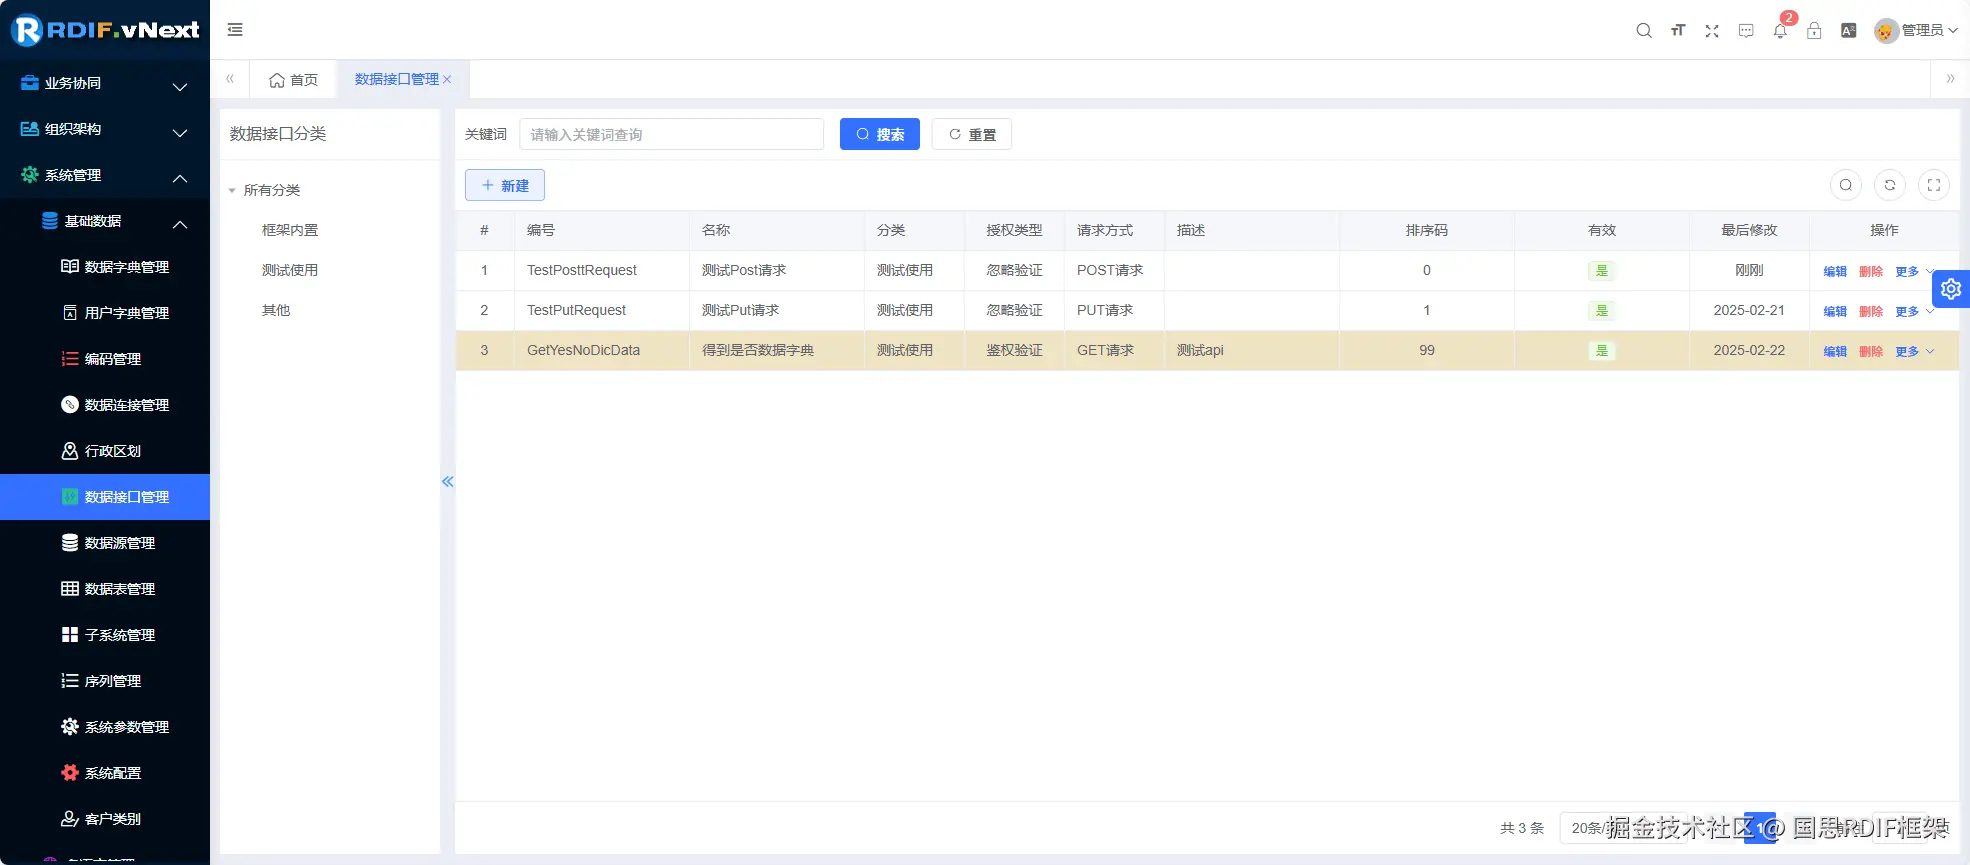Select 其他 category in tree
The width and height of the screenshot is (1970, 865).
(x=276, y=310)
